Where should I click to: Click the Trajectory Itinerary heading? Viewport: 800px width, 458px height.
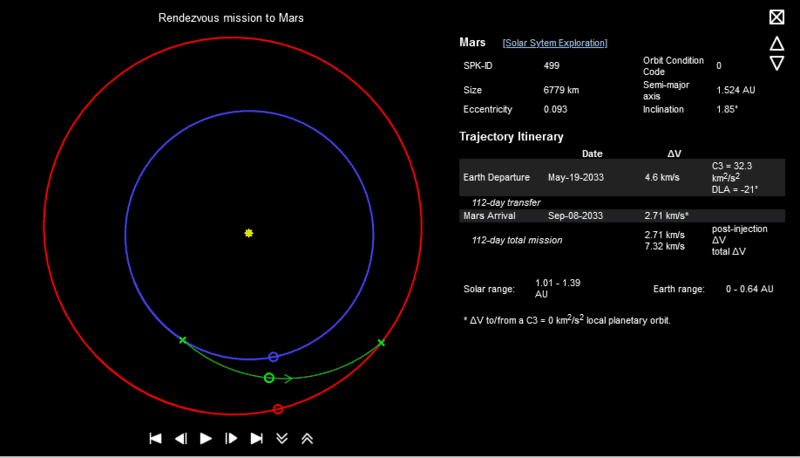tap(511, 137)
